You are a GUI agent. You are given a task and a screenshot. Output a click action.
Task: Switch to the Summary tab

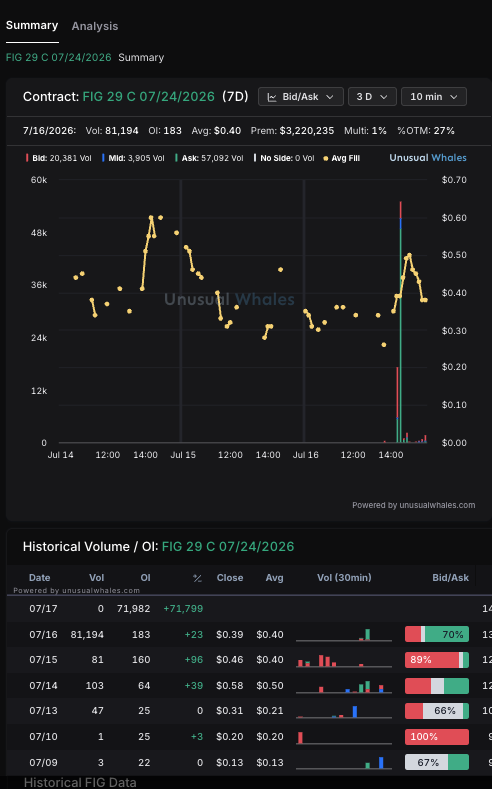(x=32, y=25)
